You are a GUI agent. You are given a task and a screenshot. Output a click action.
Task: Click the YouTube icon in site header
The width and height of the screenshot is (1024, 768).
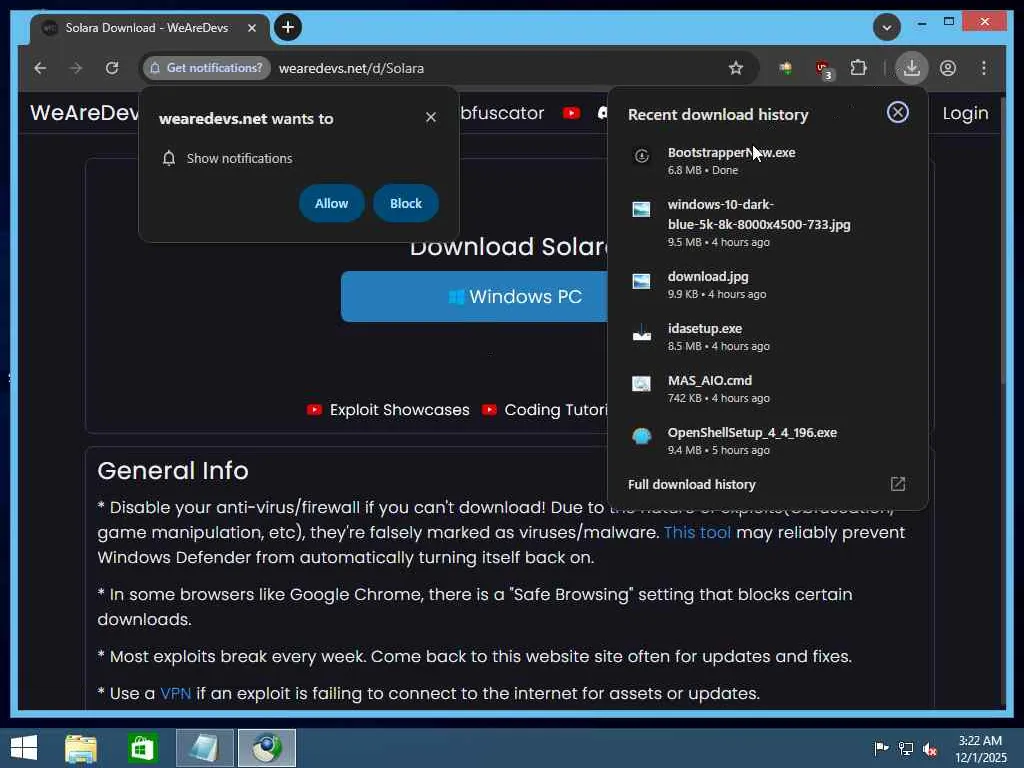click(571, 113)
